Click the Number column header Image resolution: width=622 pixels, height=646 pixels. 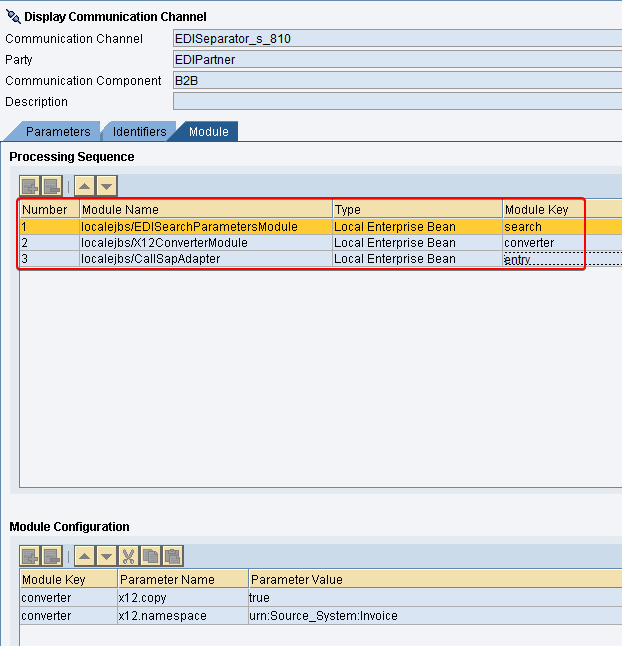pyautogui.click(x=49, y=210)
